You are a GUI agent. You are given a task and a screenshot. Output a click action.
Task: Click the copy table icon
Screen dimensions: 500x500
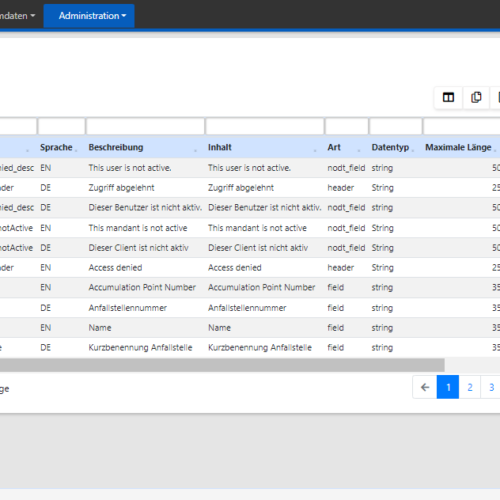476,97
